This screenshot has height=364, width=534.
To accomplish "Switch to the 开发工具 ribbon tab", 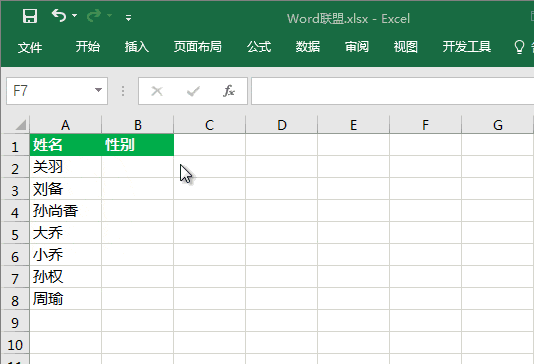I will point(467,47).
